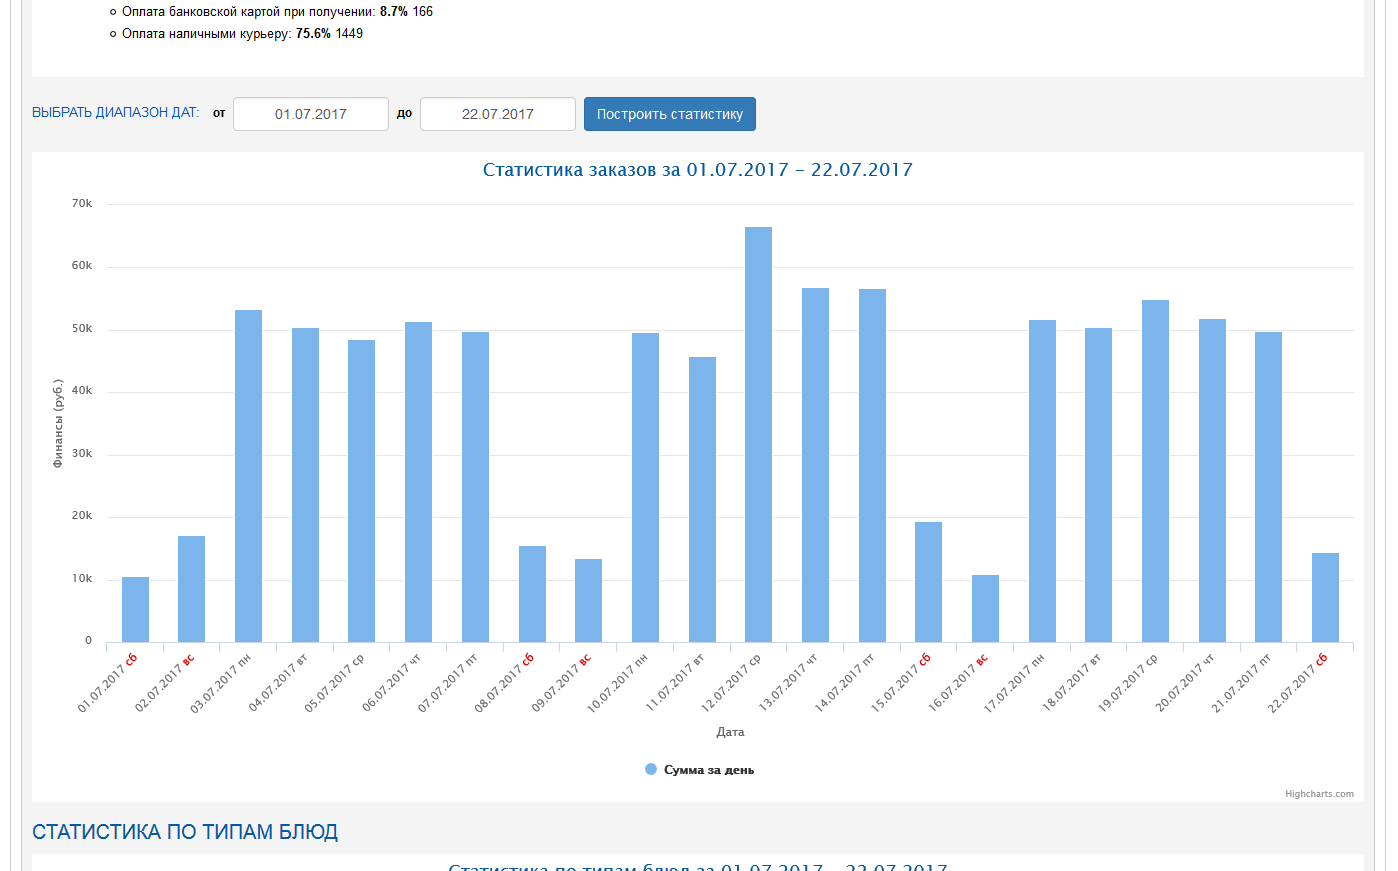The height and width of the screenshot is (871, 1398).
Task: Select the bar for 17.07.2017
Action: click(1042, 481)
